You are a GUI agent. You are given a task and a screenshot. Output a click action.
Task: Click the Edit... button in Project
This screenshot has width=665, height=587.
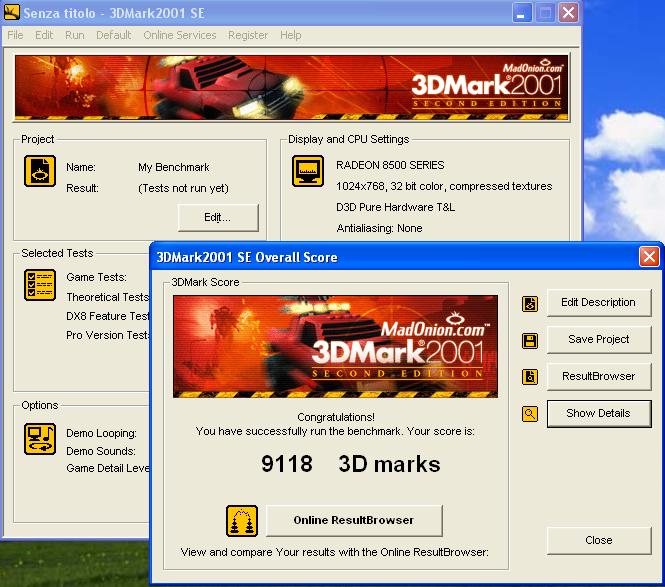coord(218,218)
